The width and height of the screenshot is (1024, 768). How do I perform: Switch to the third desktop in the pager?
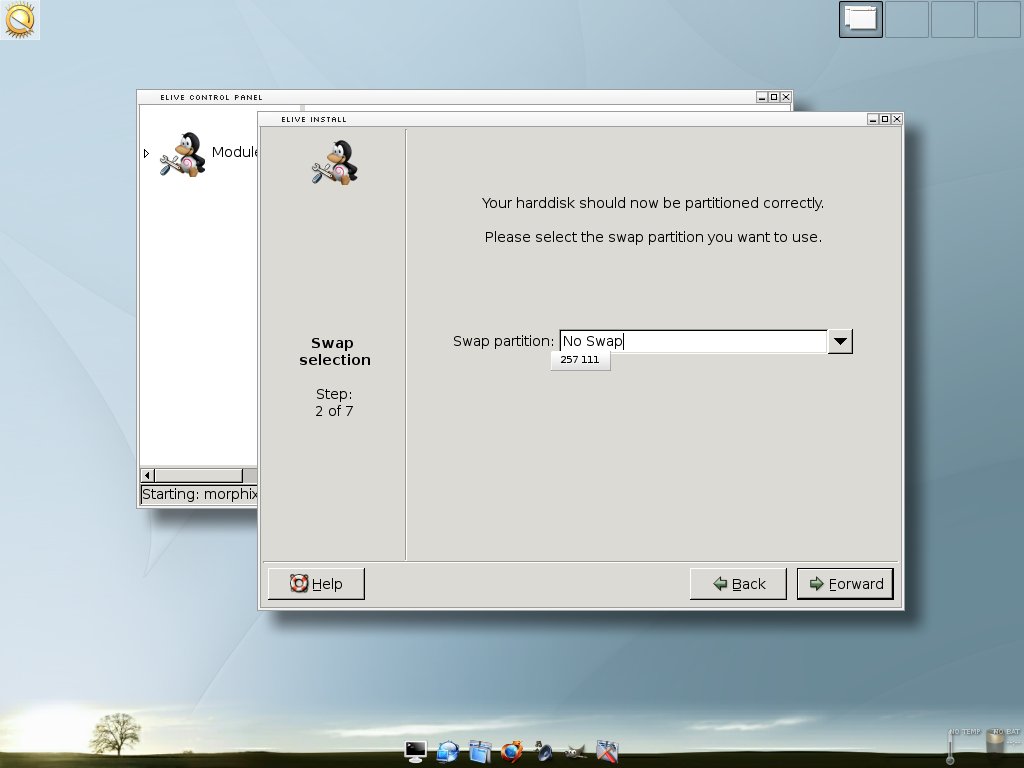[952, 19]
